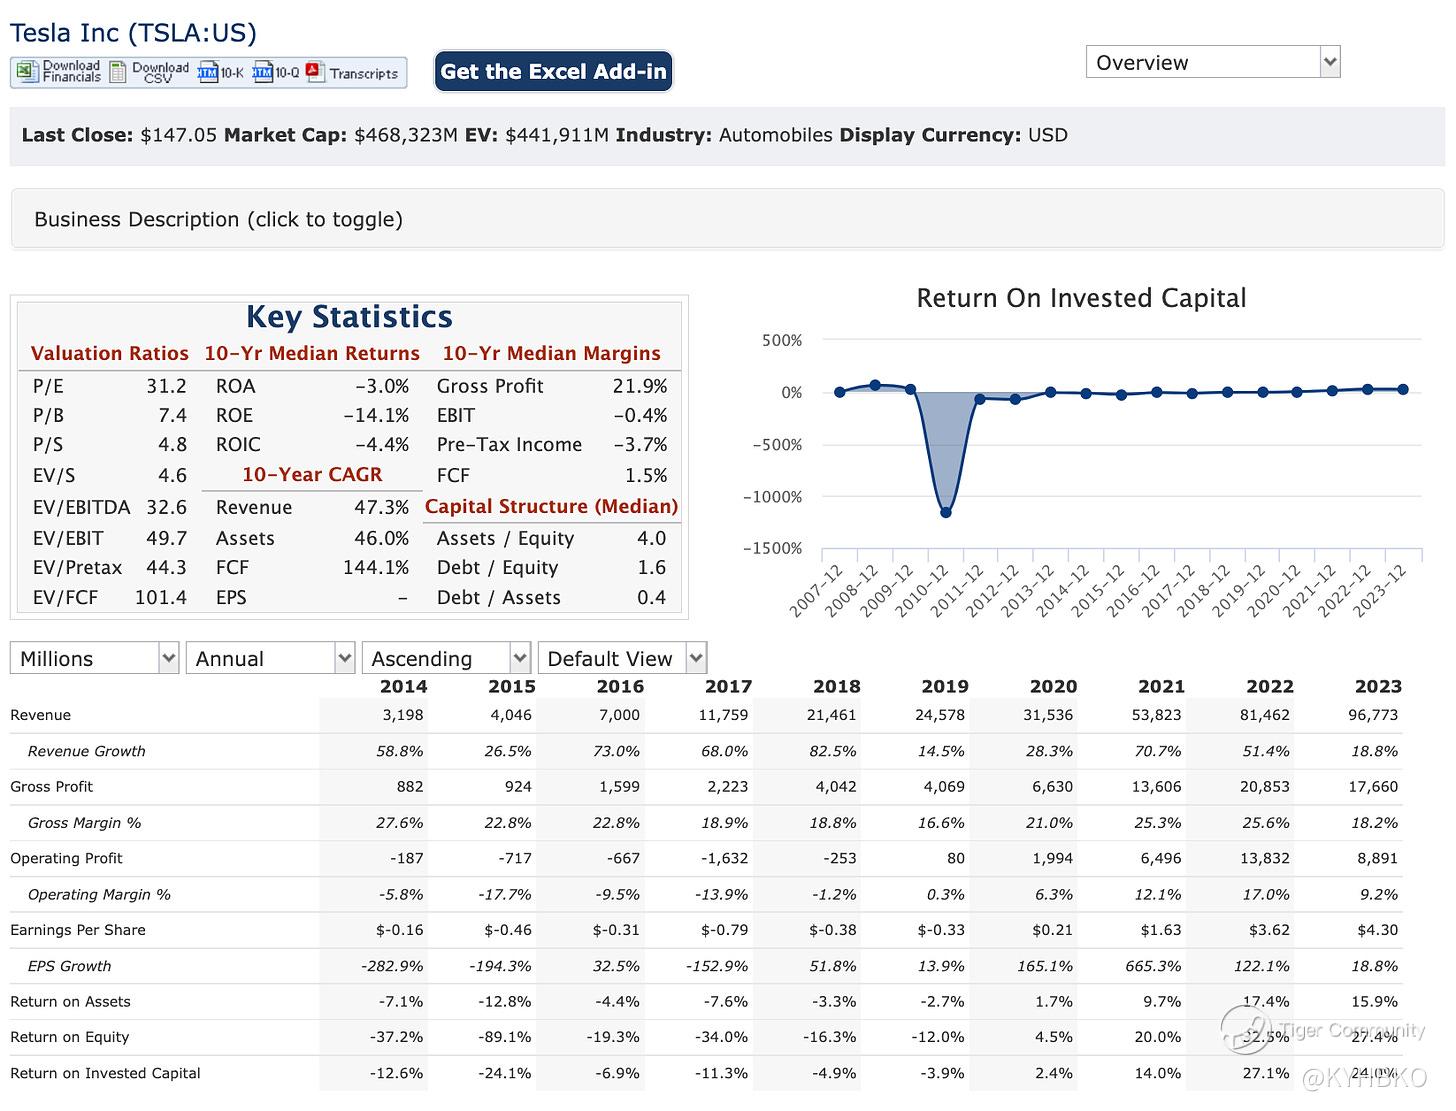Open the Annual period dropdown

click(270, 658)
